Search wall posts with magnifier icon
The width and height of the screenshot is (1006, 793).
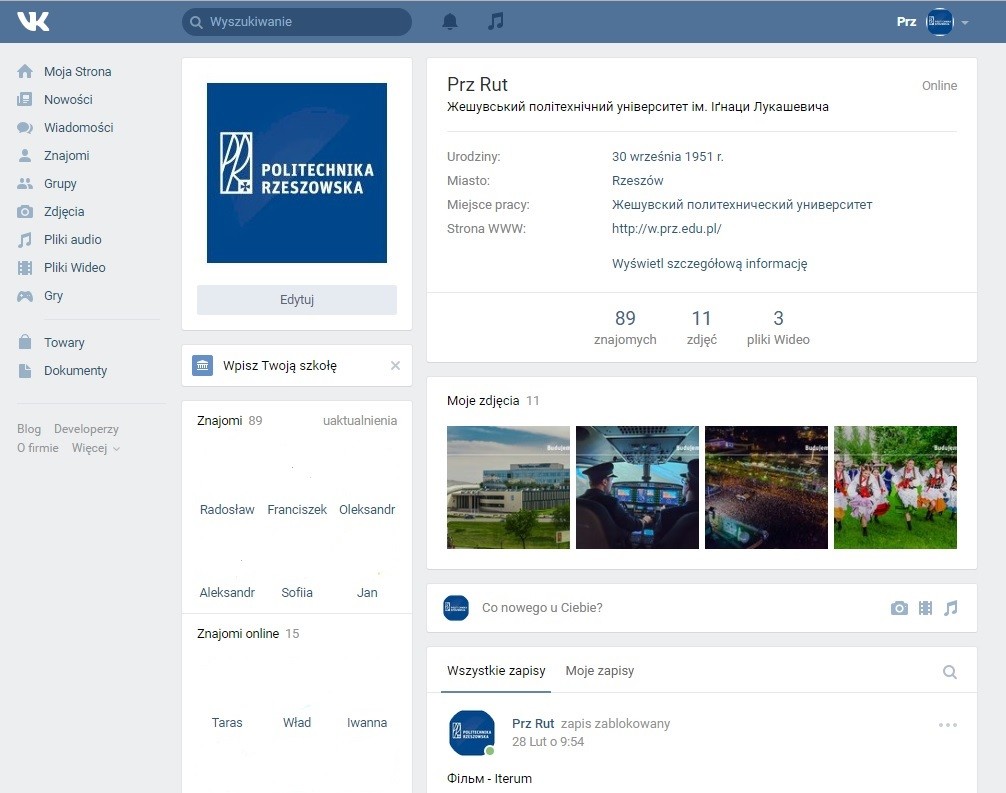tap(949, 672)
